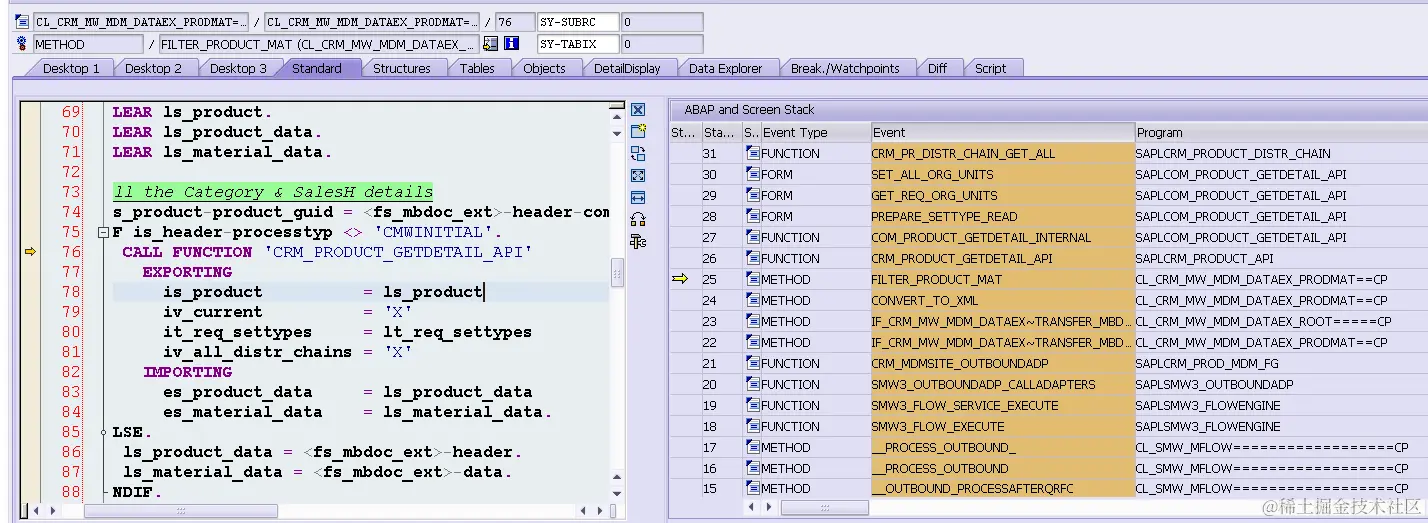Click program SAPLCRM_PROD_MDM_FG in stack

[x=1207, y=363]
